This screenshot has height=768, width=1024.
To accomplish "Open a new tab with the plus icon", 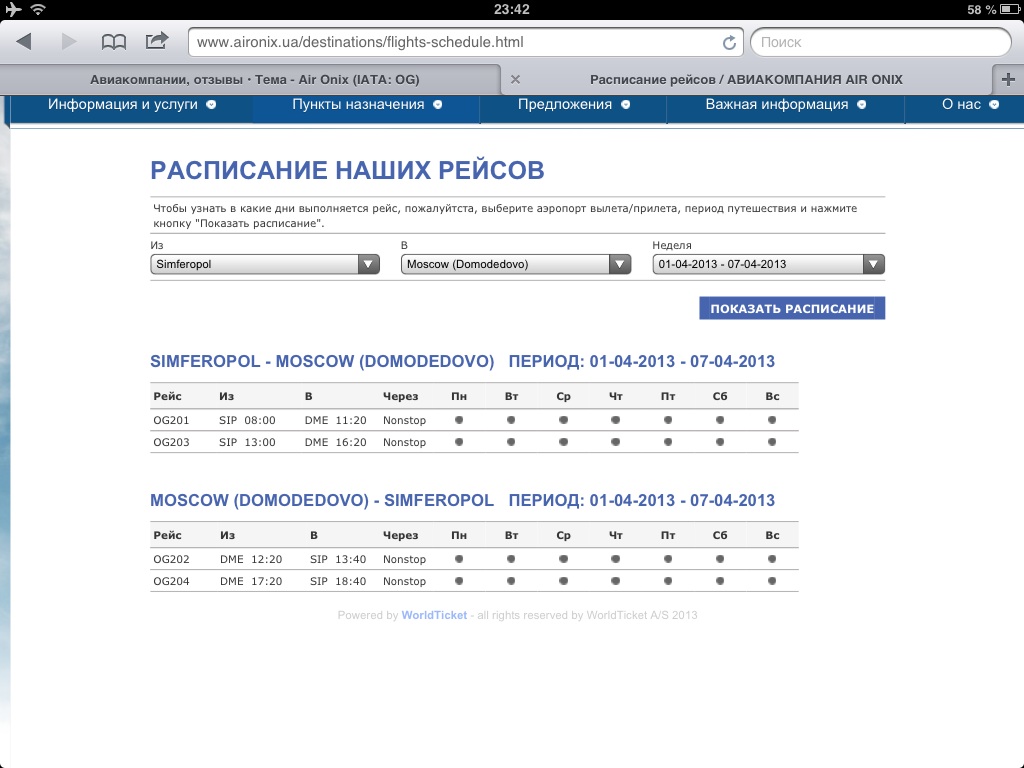I will pyautogui.click(x=1007, y=80).
